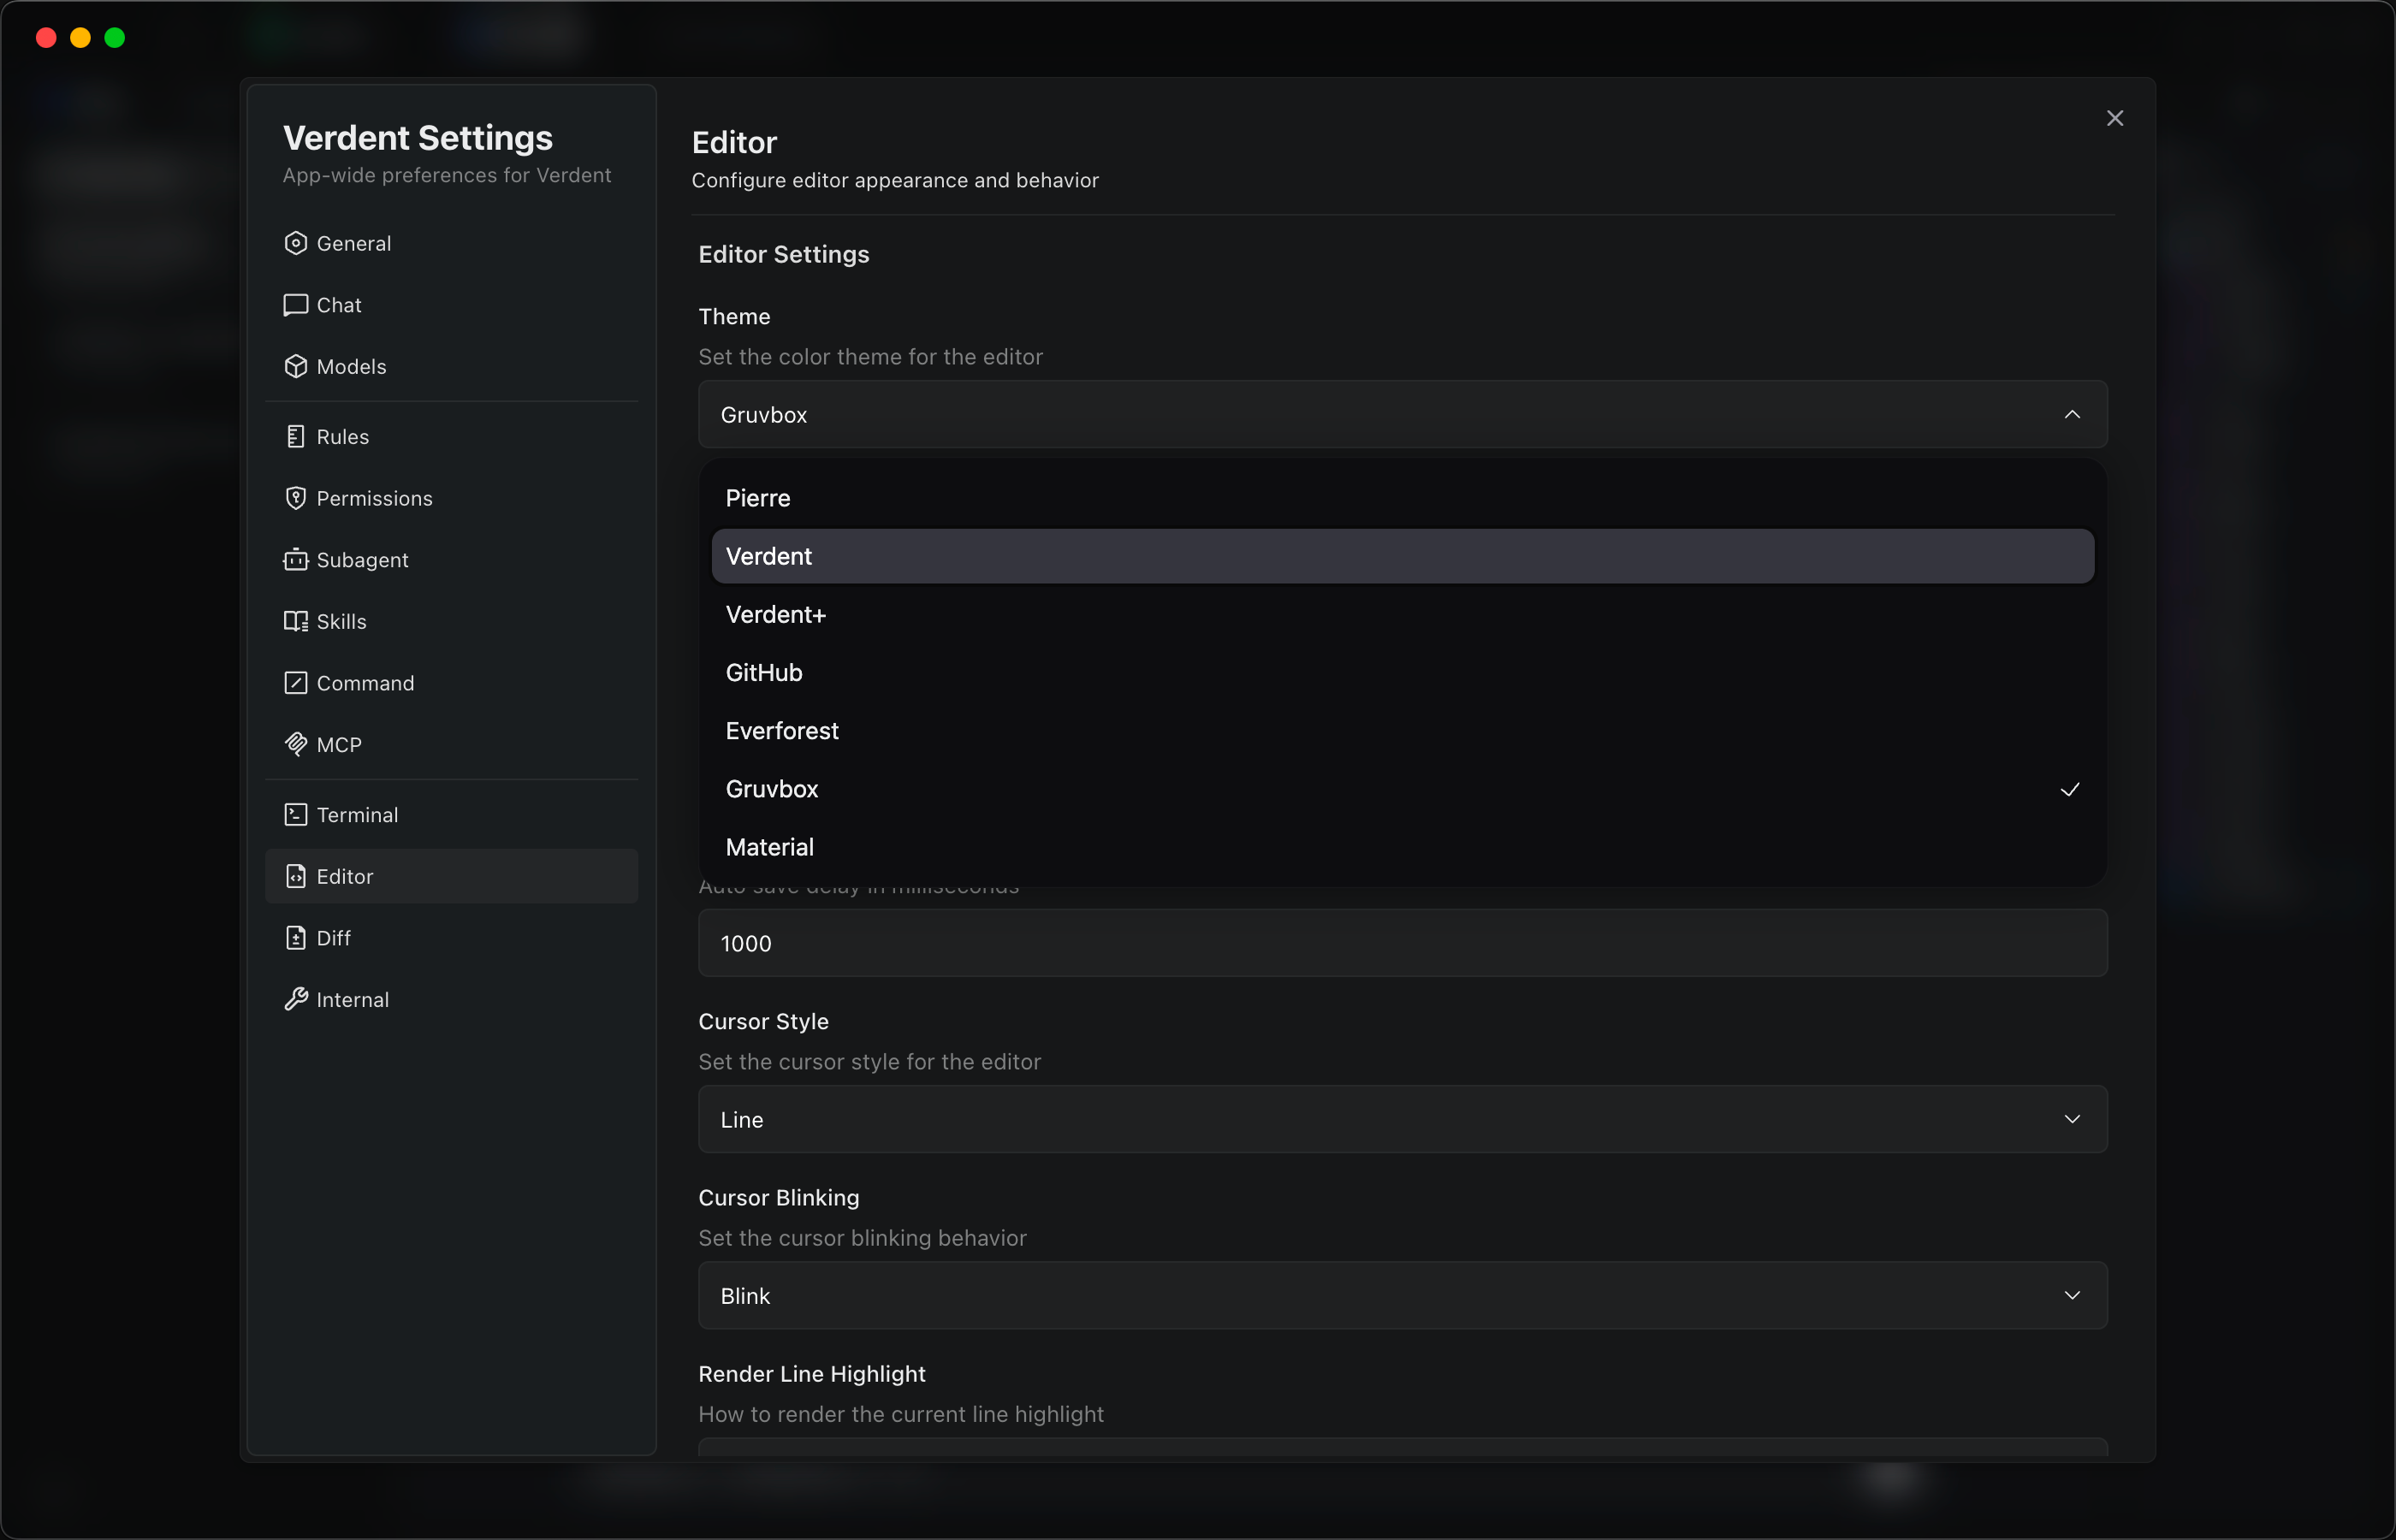
Task: Open the Rules settings section
Action: click(x=342, y=437)
